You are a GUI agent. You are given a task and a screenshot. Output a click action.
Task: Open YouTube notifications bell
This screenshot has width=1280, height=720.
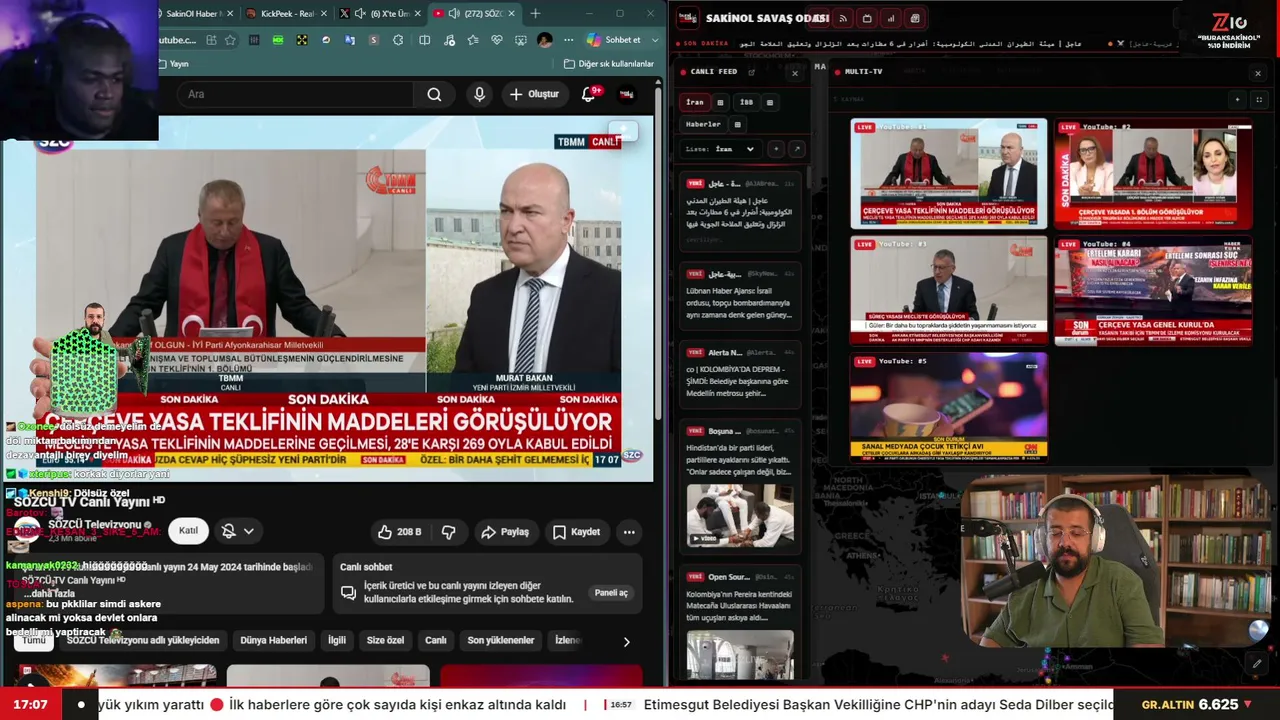tap(588, 94)
